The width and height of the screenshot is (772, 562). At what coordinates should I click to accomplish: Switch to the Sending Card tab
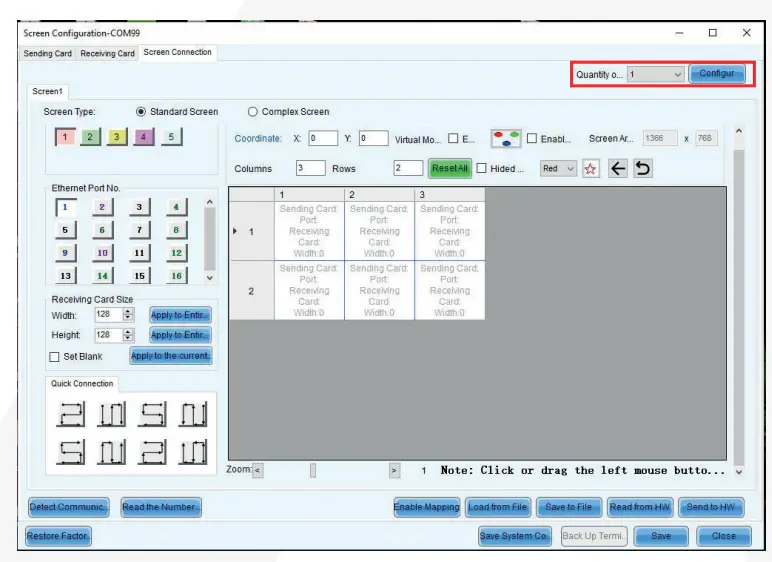click(x=48, y=53)
